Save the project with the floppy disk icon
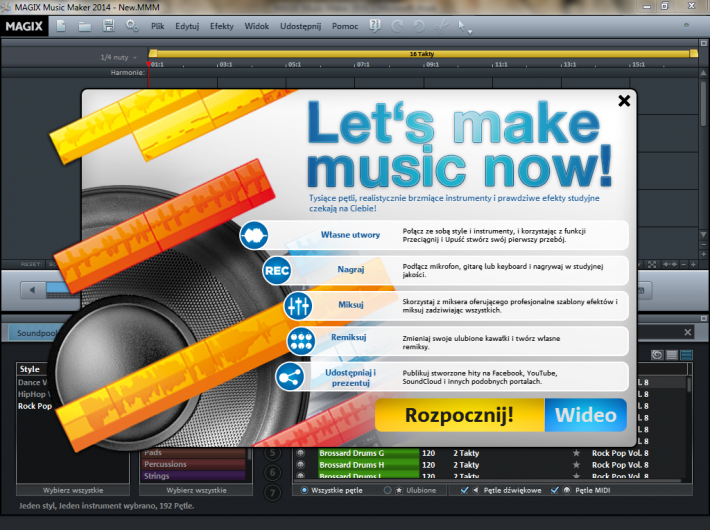 (x=108, y=26)
